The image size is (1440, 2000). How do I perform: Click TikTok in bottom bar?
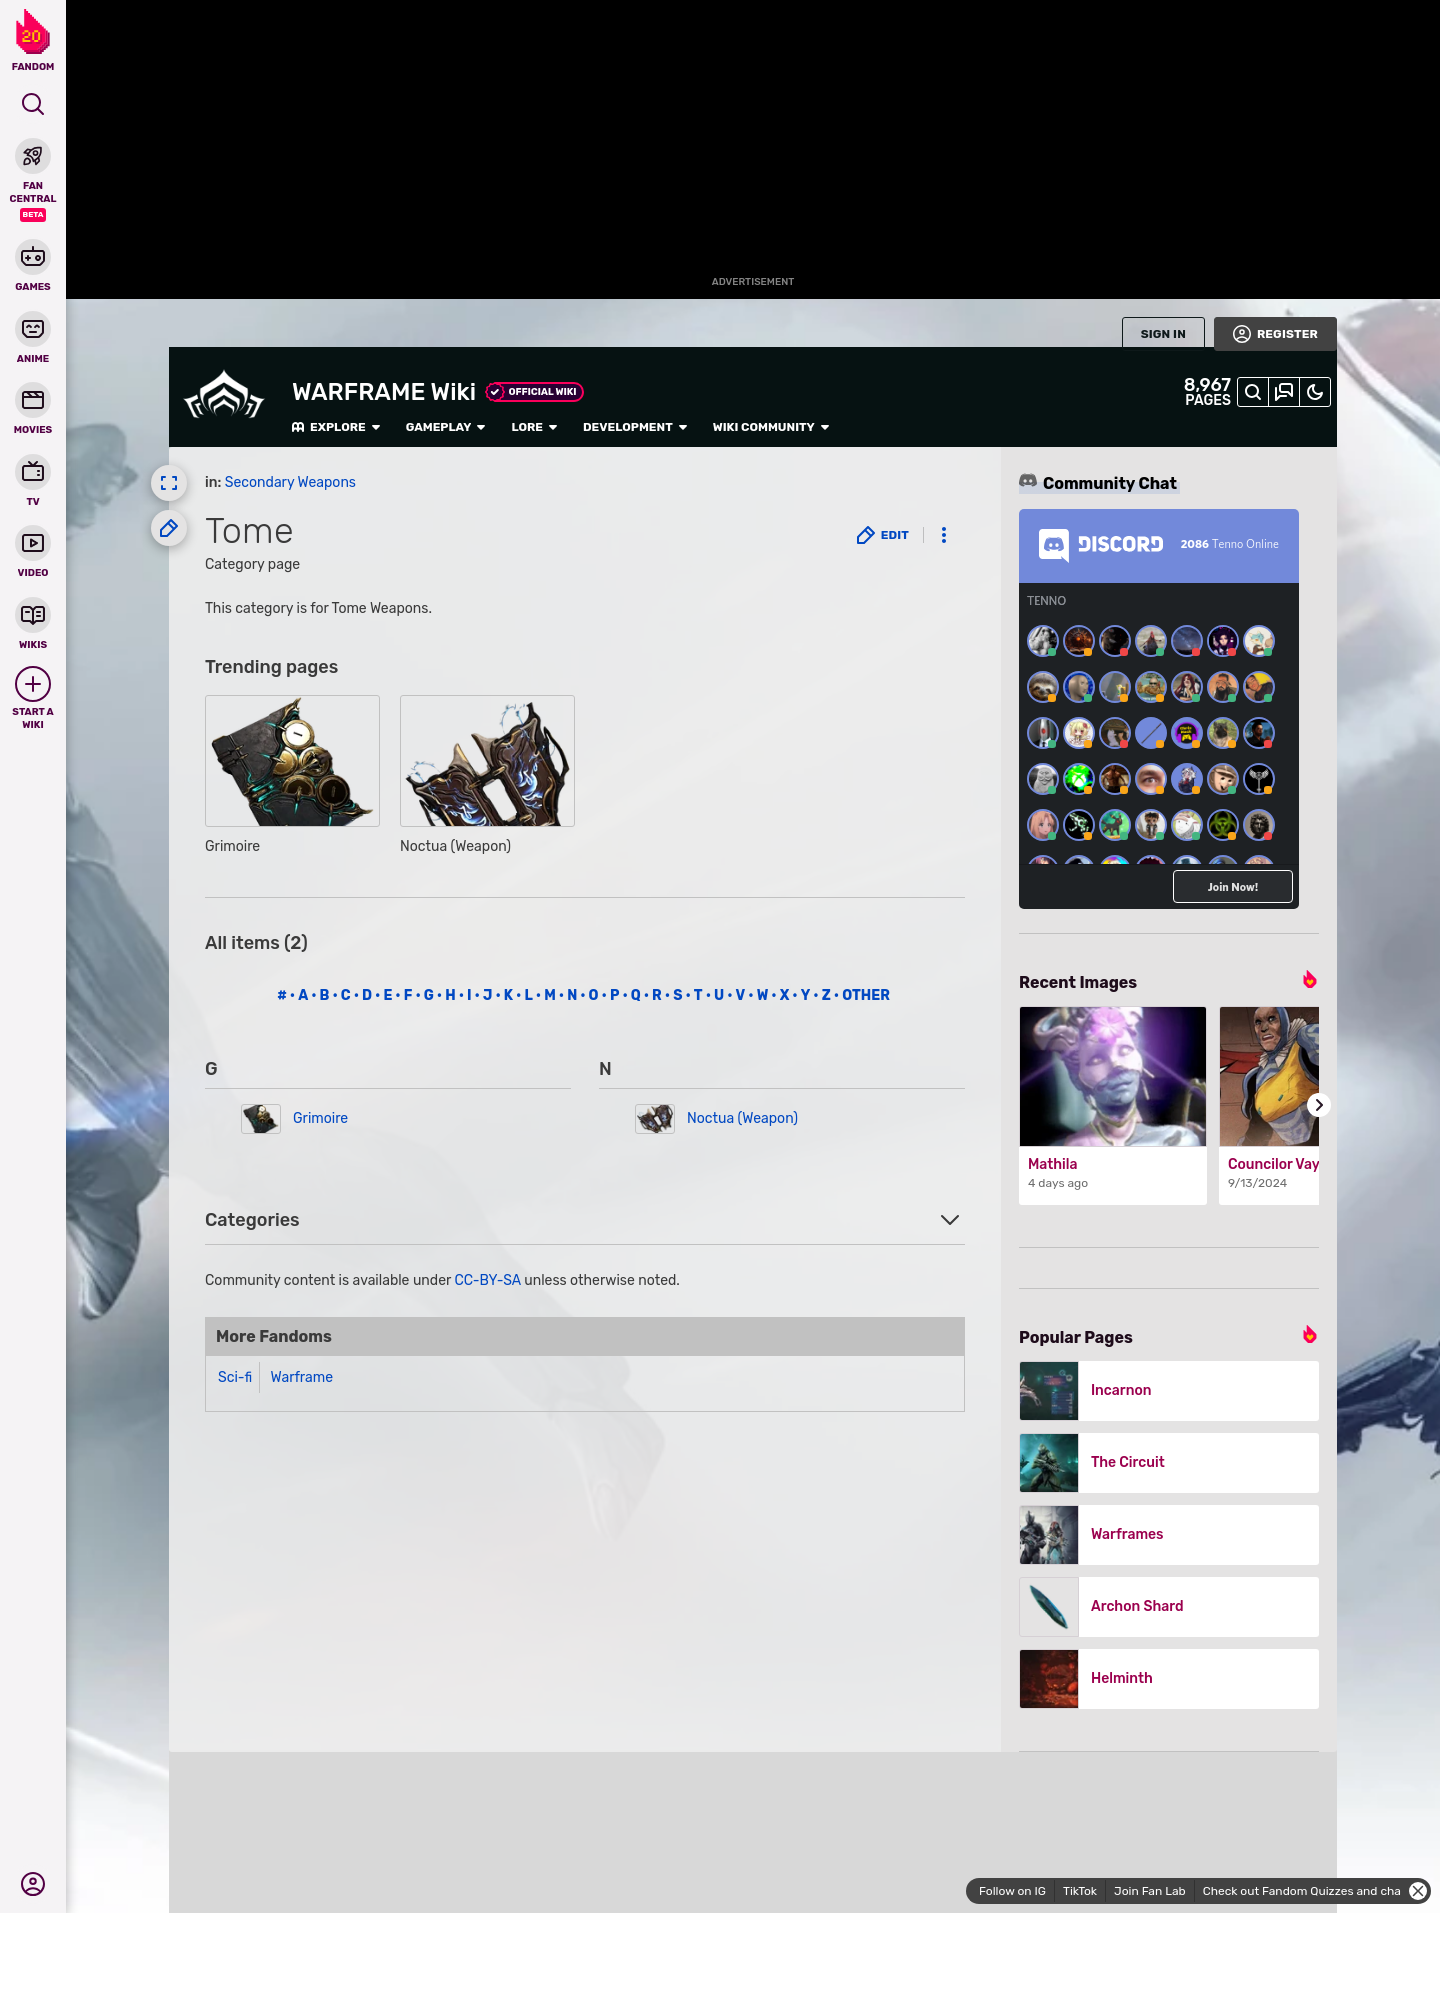coord(1080,1891)
